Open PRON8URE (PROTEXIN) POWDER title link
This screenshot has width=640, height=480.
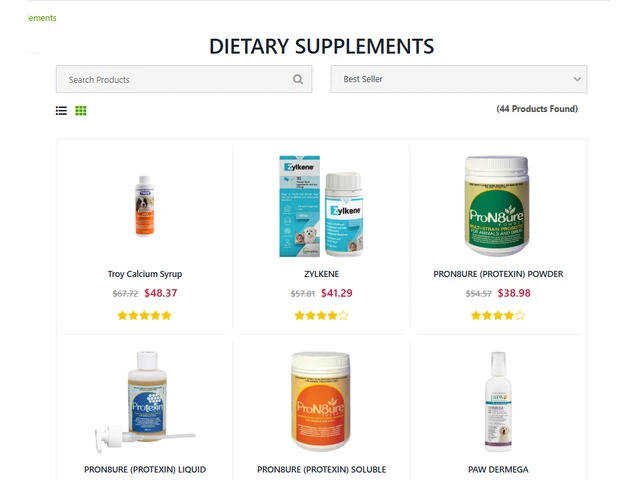click(498, 274)
